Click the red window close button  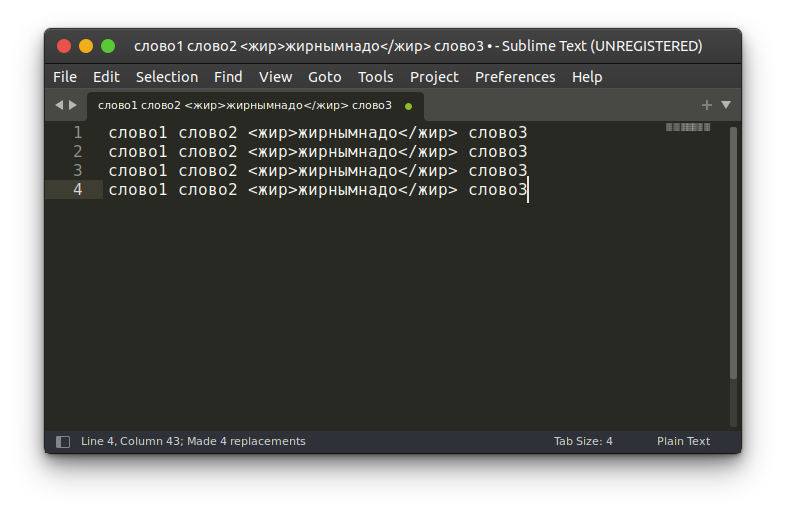click(x=64, y=46)
